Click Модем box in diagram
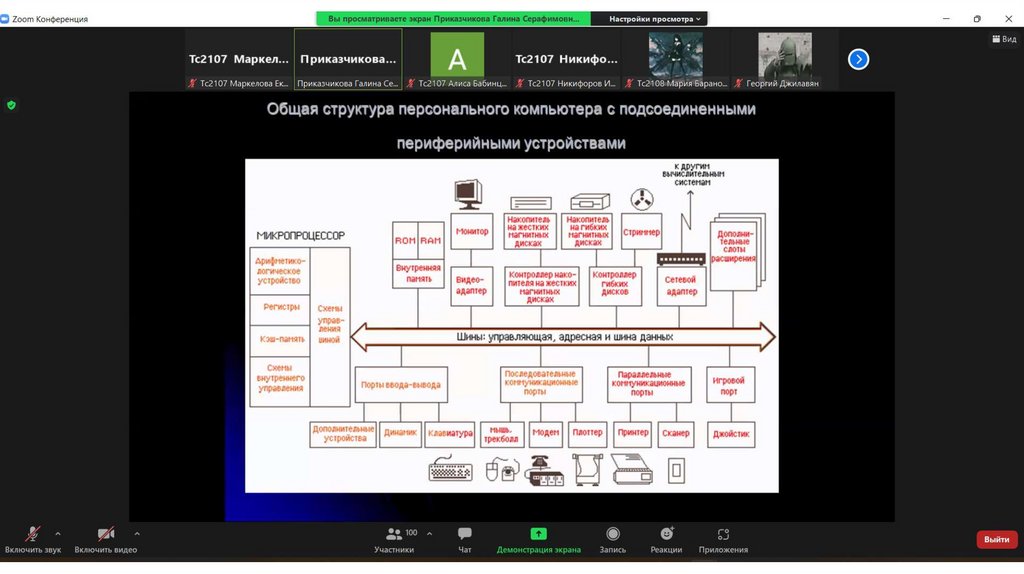This screenshot has height=574, width=1024. pyautogui.click(x=545, y=433)
